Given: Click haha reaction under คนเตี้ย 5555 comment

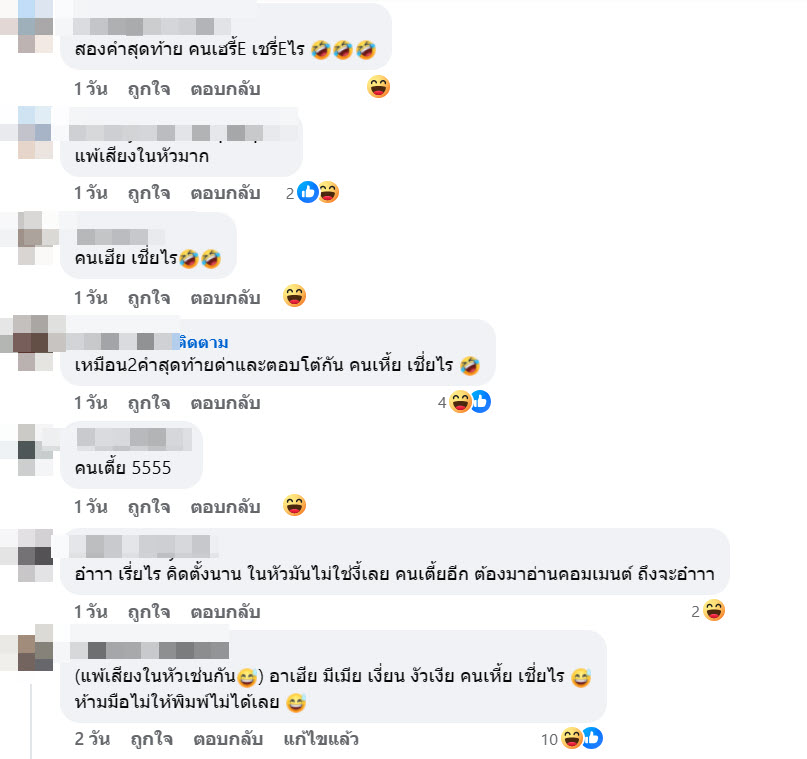Looking at the screenshot, I should click(x=294, y=505).
